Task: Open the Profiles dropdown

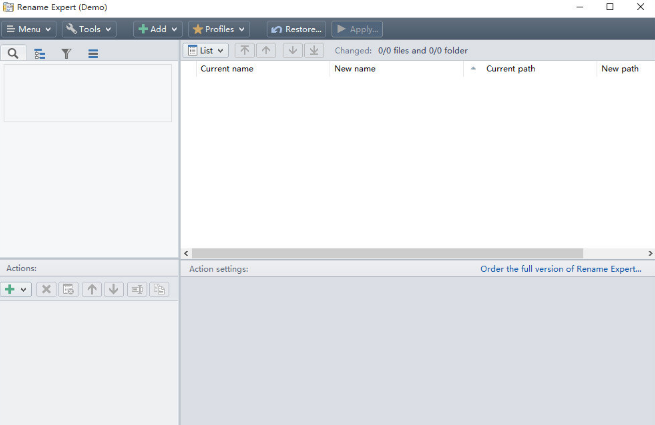Action: point(218,29)
